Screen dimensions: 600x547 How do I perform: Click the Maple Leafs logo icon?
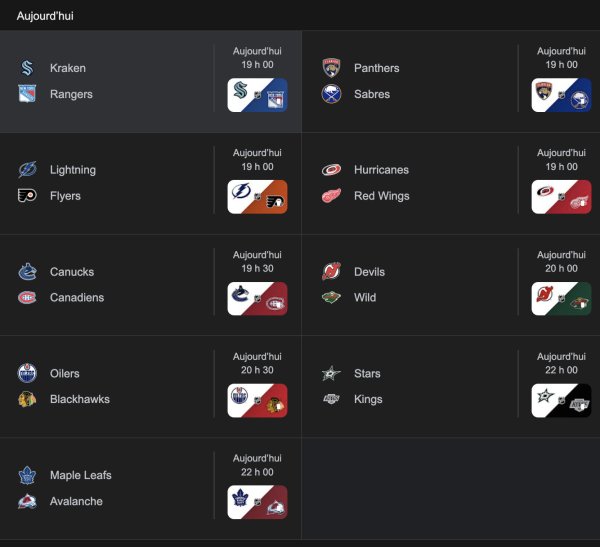(27, 476)
